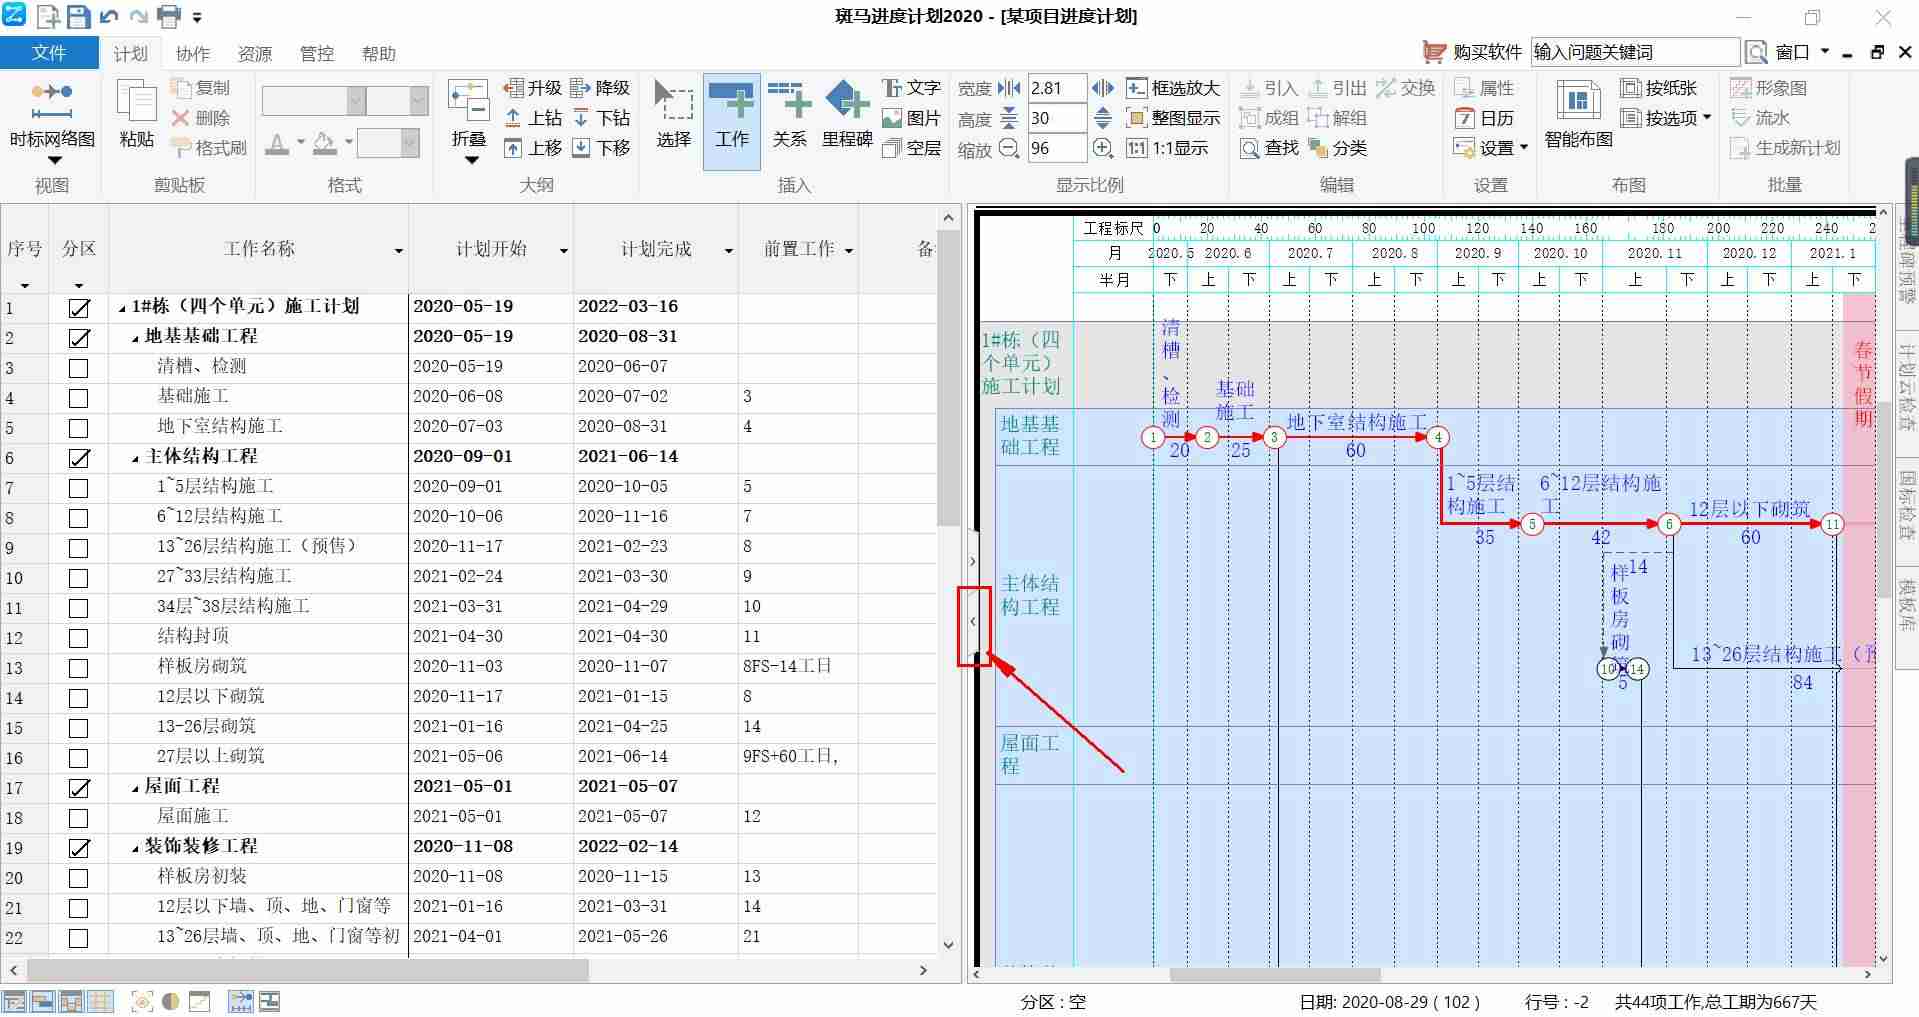Click the 查找 find tool
Viewport: 1919px width, 1017px height.
[1268, 148]
